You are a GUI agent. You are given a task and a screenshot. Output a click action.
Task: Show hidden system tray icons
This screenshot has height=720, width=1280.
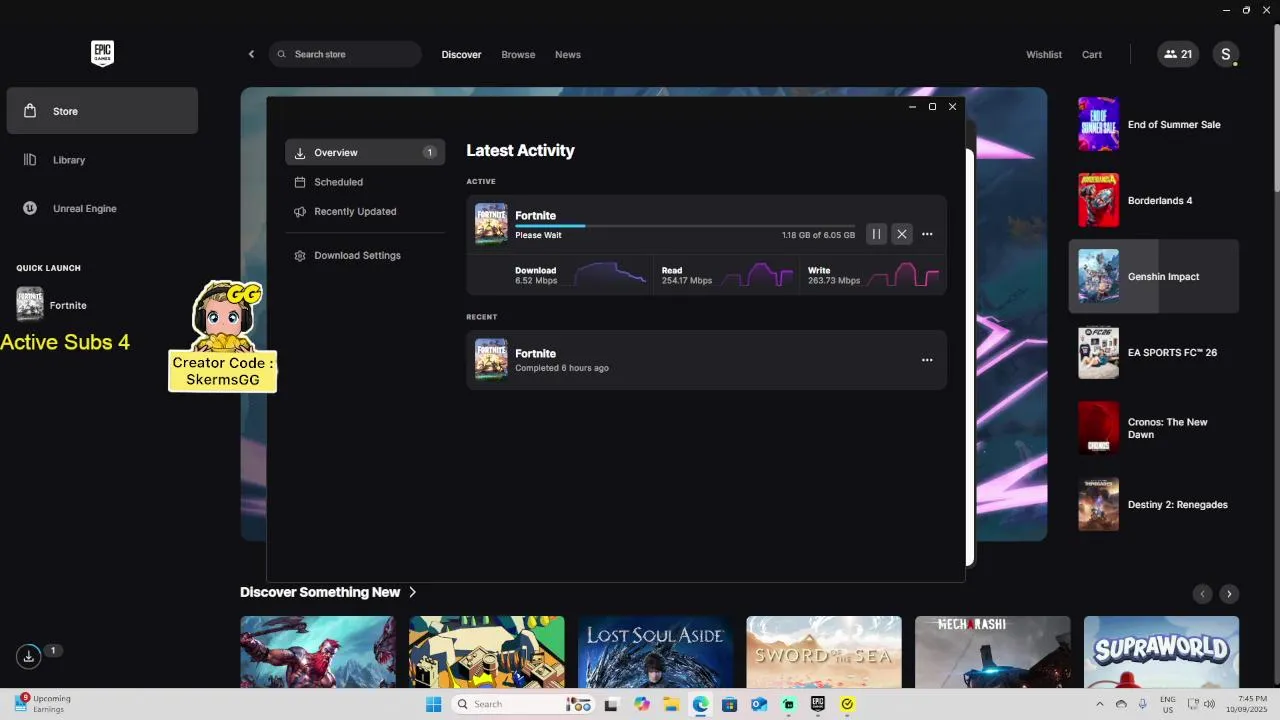click(1099, 704)
